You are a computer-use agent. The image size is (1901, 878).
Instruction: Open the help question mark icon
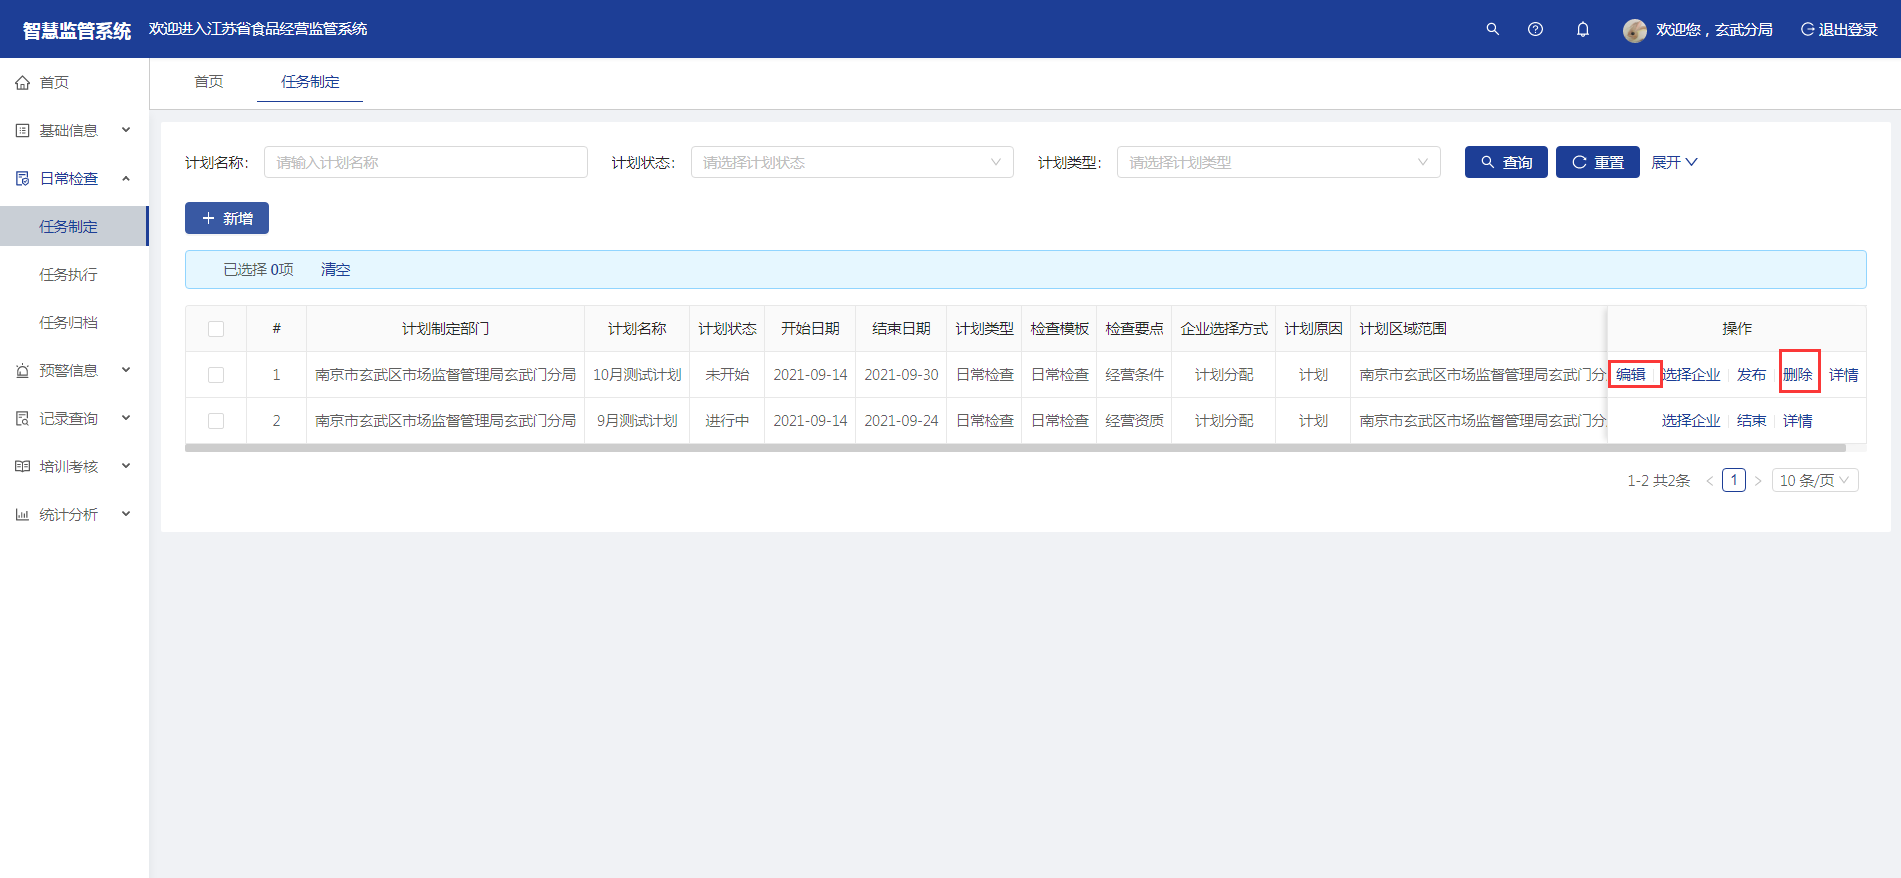[x=1535, y=29]
